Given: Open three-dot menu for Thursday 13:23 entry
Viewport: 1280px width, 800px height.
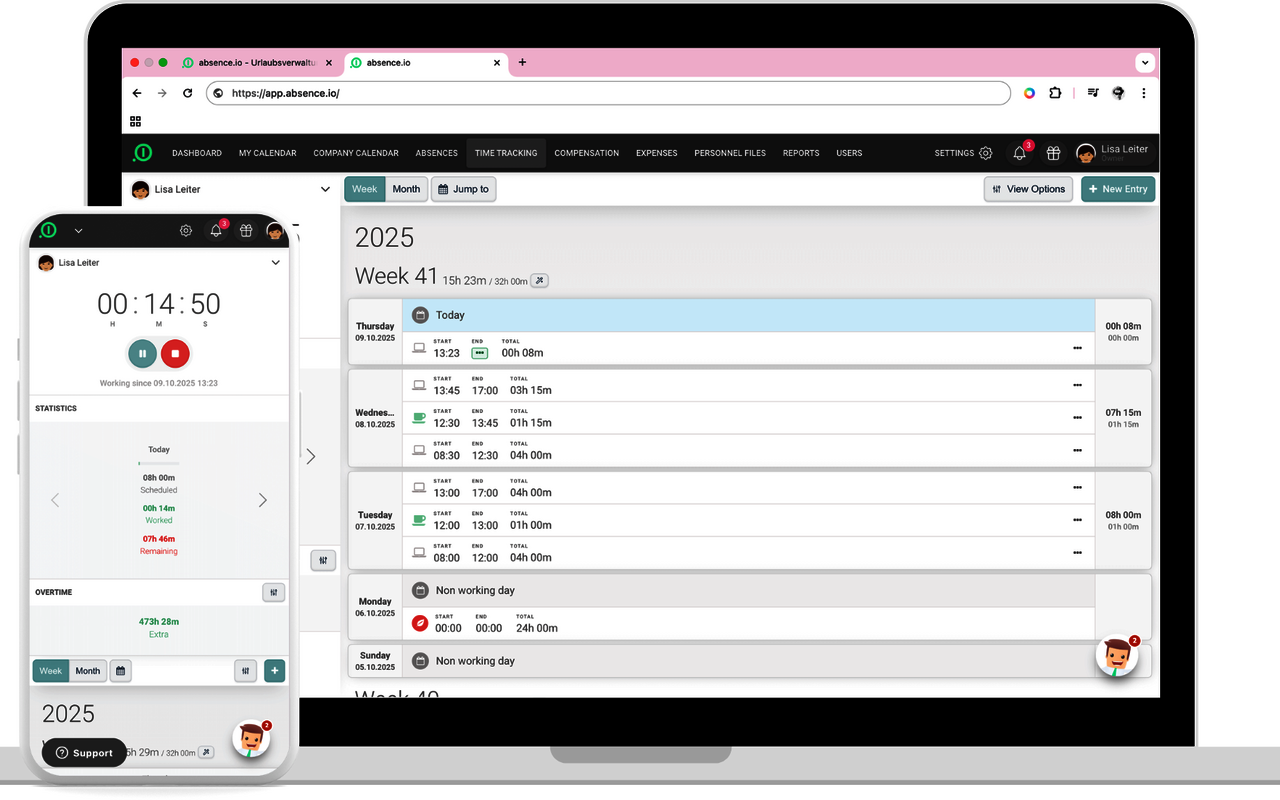Looking at the screenshot, I should click(1077, 348).
